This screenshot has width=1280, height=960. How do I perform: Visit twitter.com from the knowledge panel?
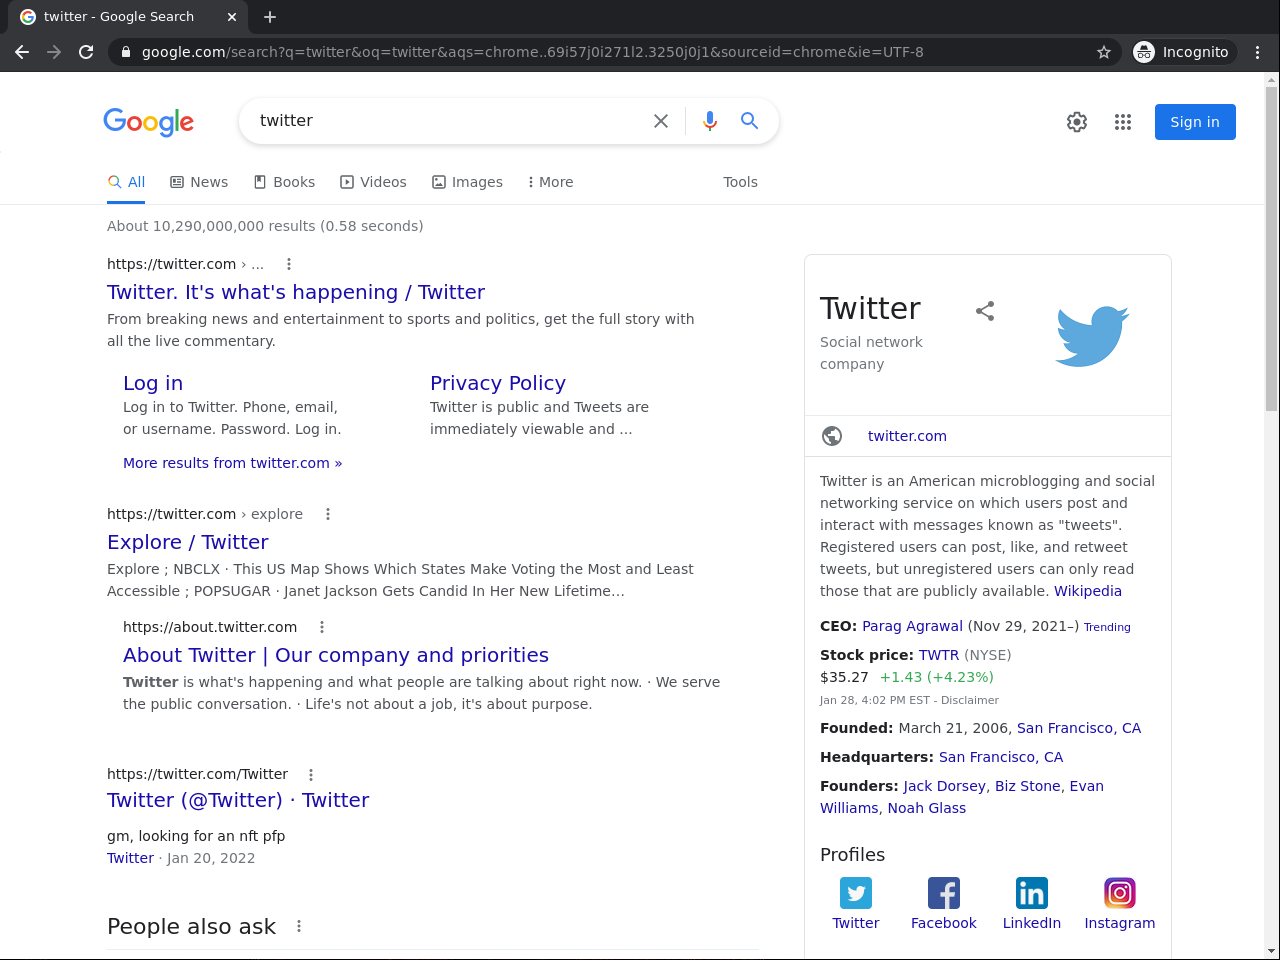click(x=907, y=436)
